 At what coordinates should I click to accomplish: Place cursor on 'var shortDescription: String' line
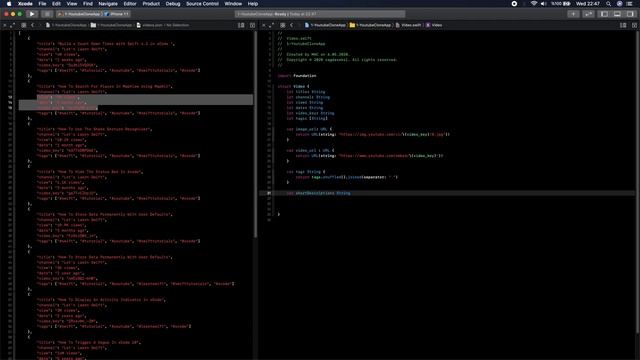coord(318,193)
